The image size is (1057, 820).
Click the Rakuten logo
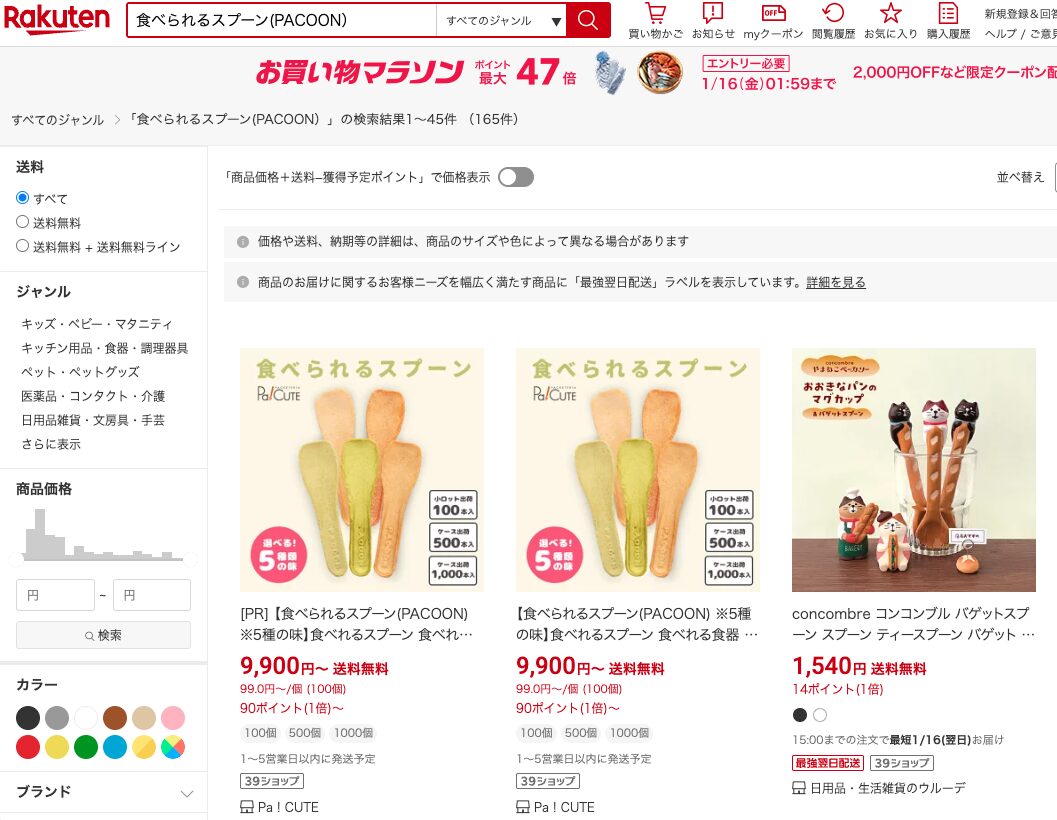(x=56, y=20)
